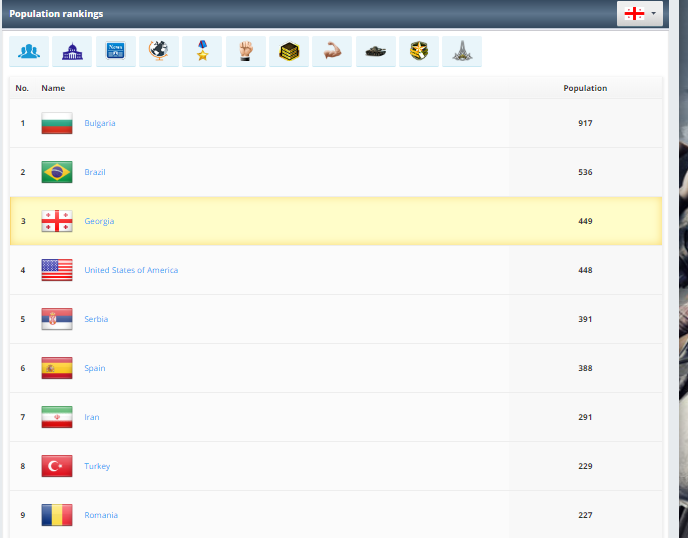Select Georgia's population value 449
This screenshot has height=538, width=688.
pos(585,221)
